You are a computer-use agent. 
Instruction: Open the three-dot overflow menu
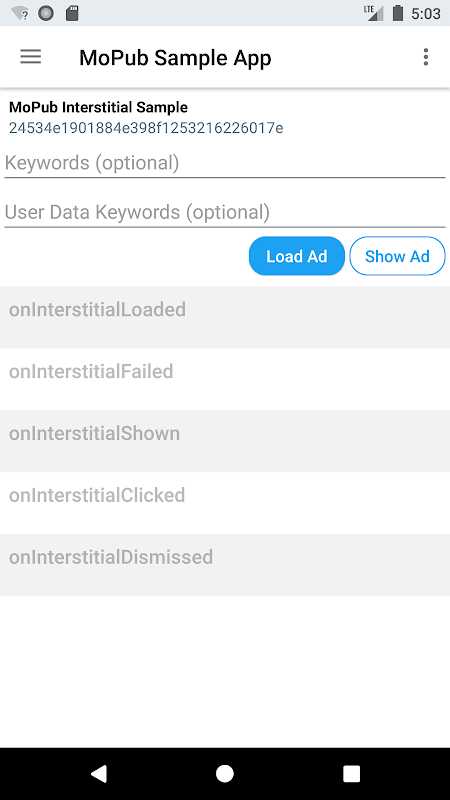(426, 57)
